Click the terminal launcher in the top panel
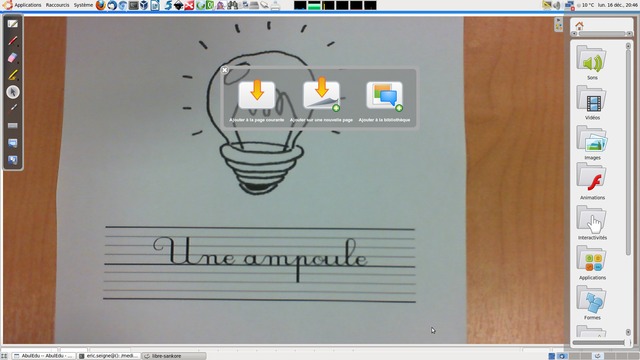Image resolution: width=640 pixels, height=360 pixels. click(133, 5)
